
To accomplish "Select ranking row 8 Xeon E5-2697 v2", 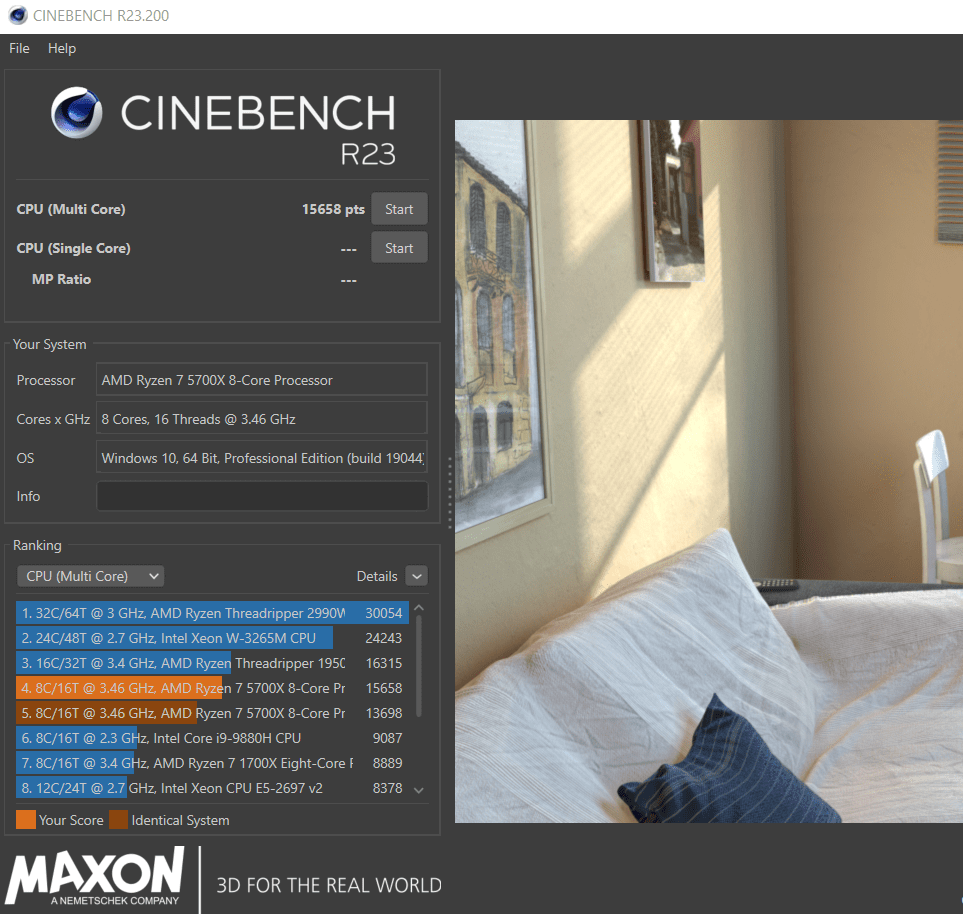I will [x=212, y=788].
